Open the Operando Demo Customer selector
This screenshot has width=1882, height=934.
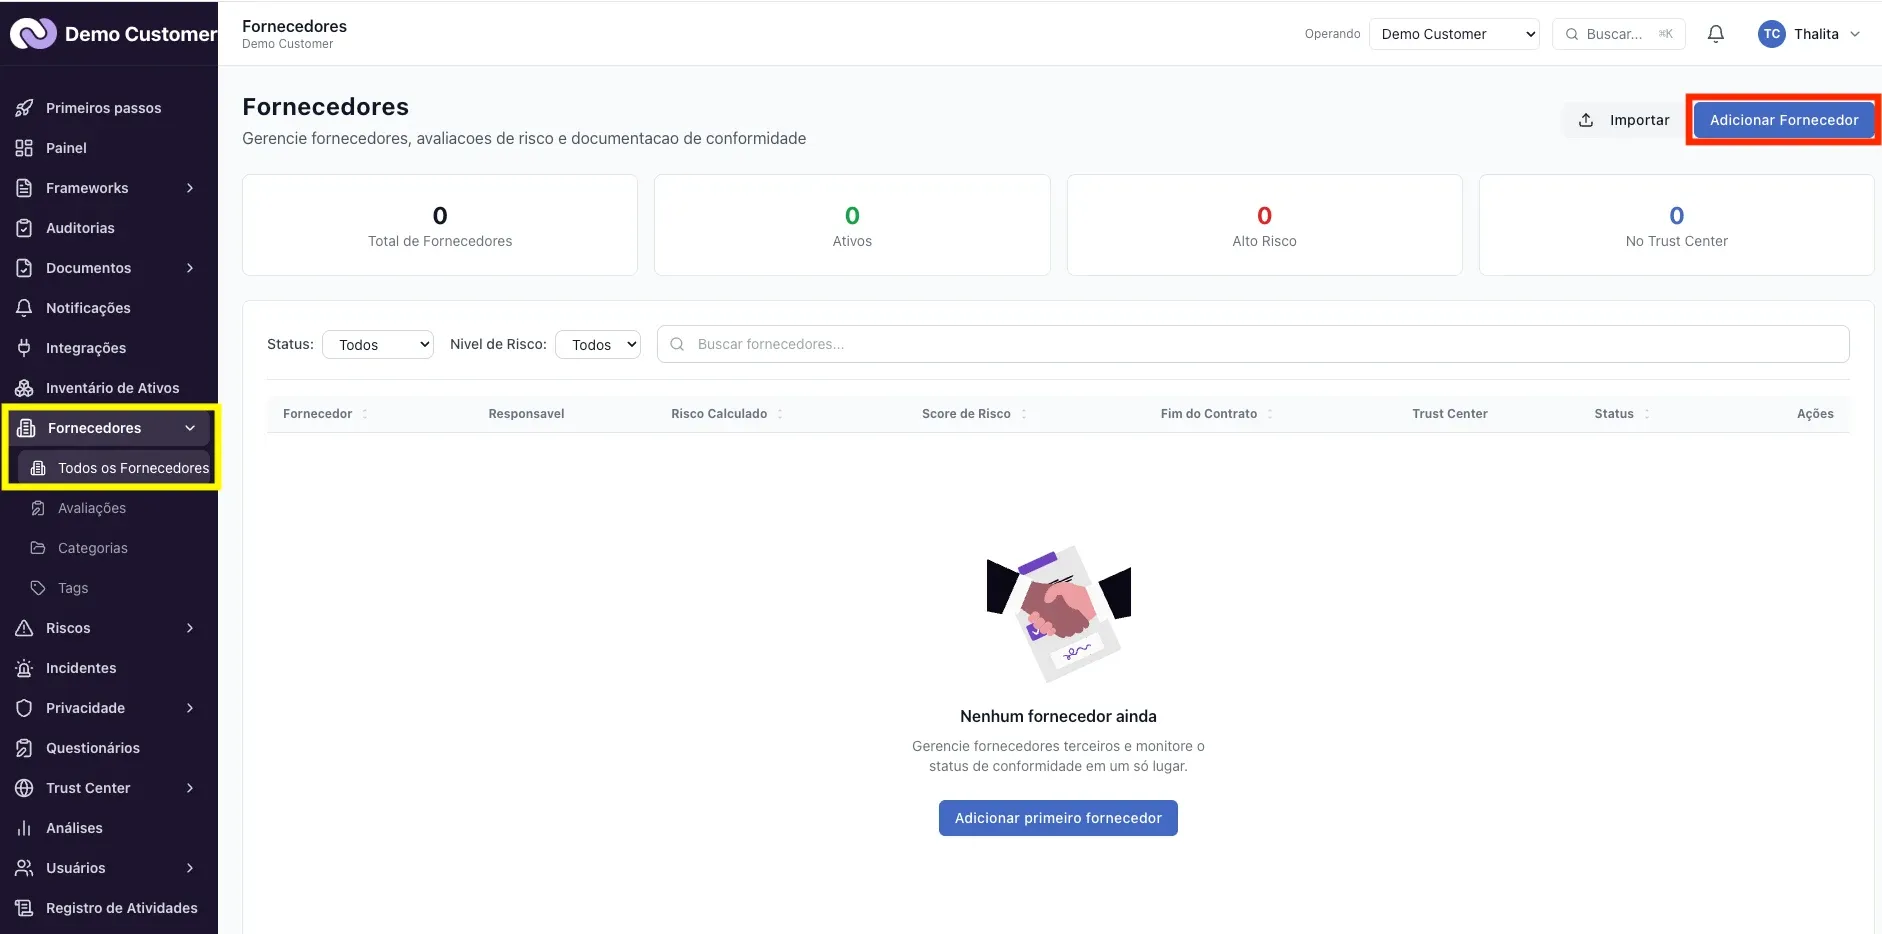tap(1454, 34)
